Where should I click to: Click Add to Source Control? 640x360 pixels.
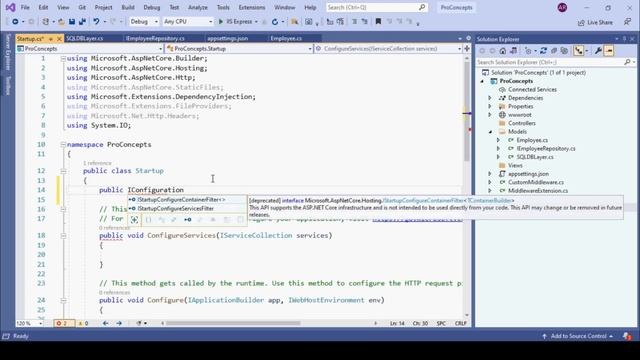578,336
